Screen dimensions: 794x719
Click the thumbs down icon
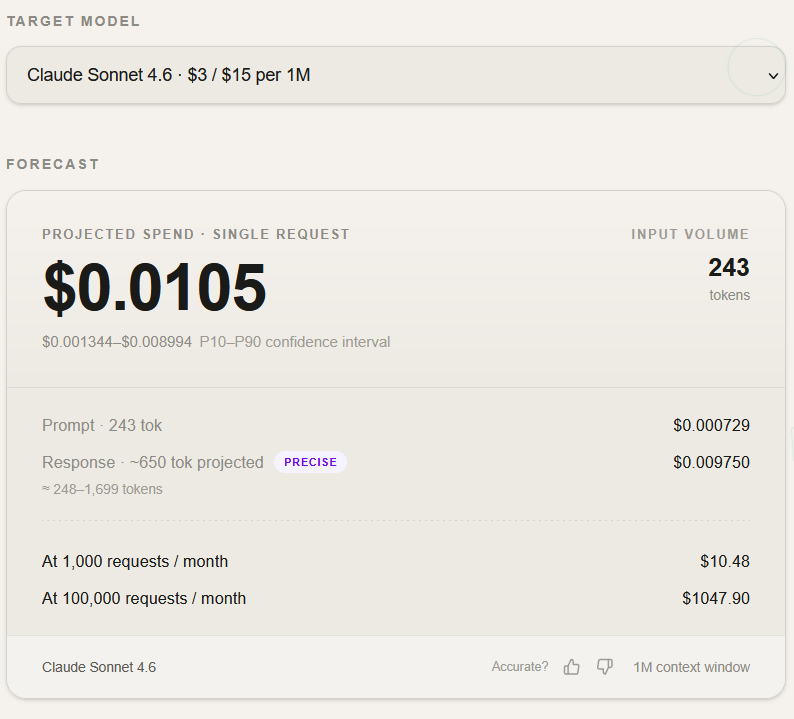pos(605,667)
